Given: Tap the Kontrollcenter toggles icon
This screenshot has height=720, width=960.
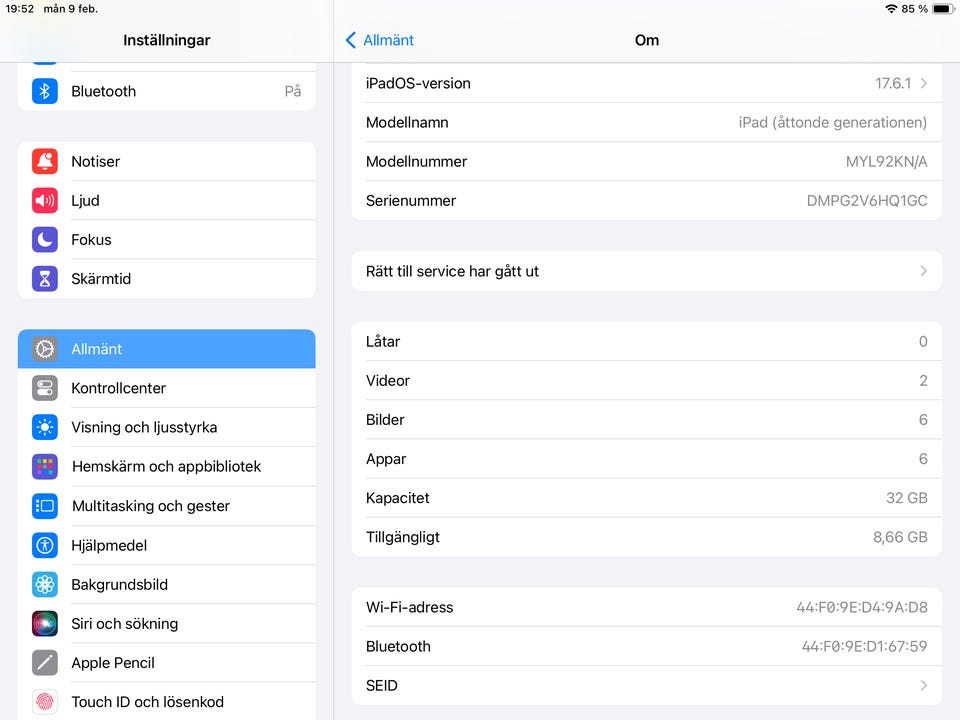Looking at the screenshot, I should [44, 388].
